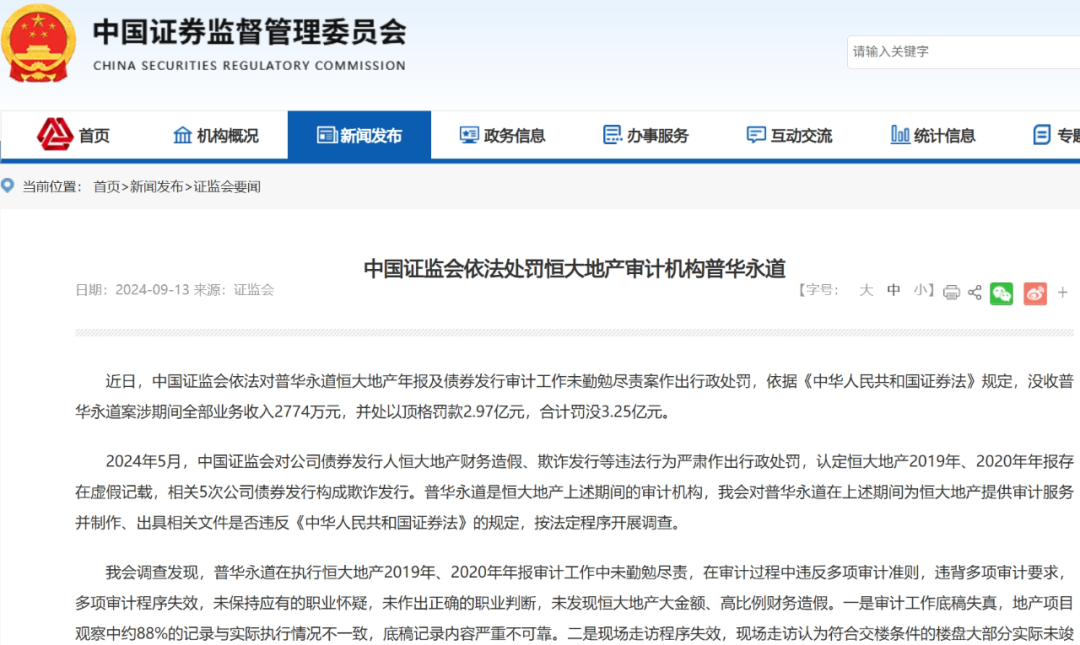Open the 互动交流 menu item
1080x645 pixels.
click(x=789, y=135)
